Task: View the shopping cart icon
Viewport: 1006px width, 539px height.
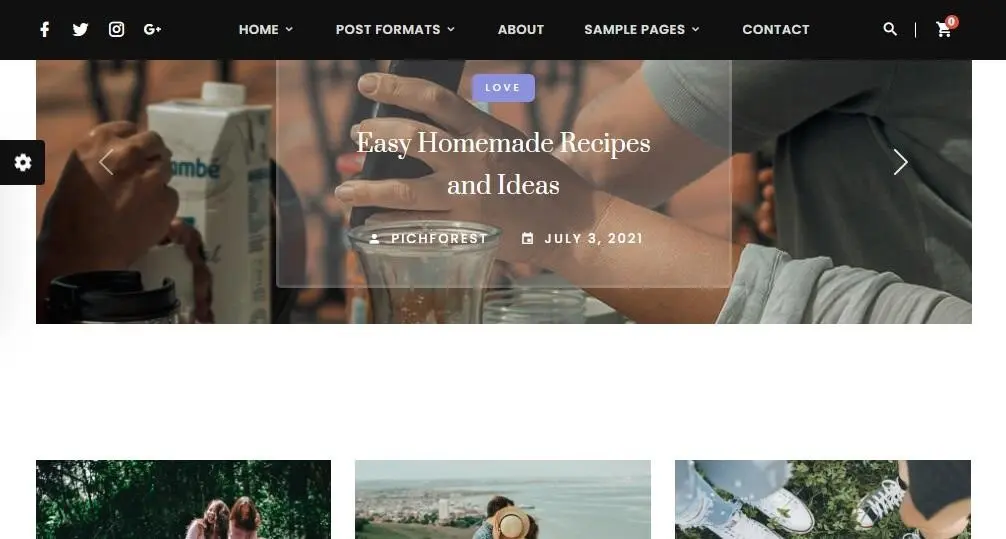Action: (x=944, y=29)
